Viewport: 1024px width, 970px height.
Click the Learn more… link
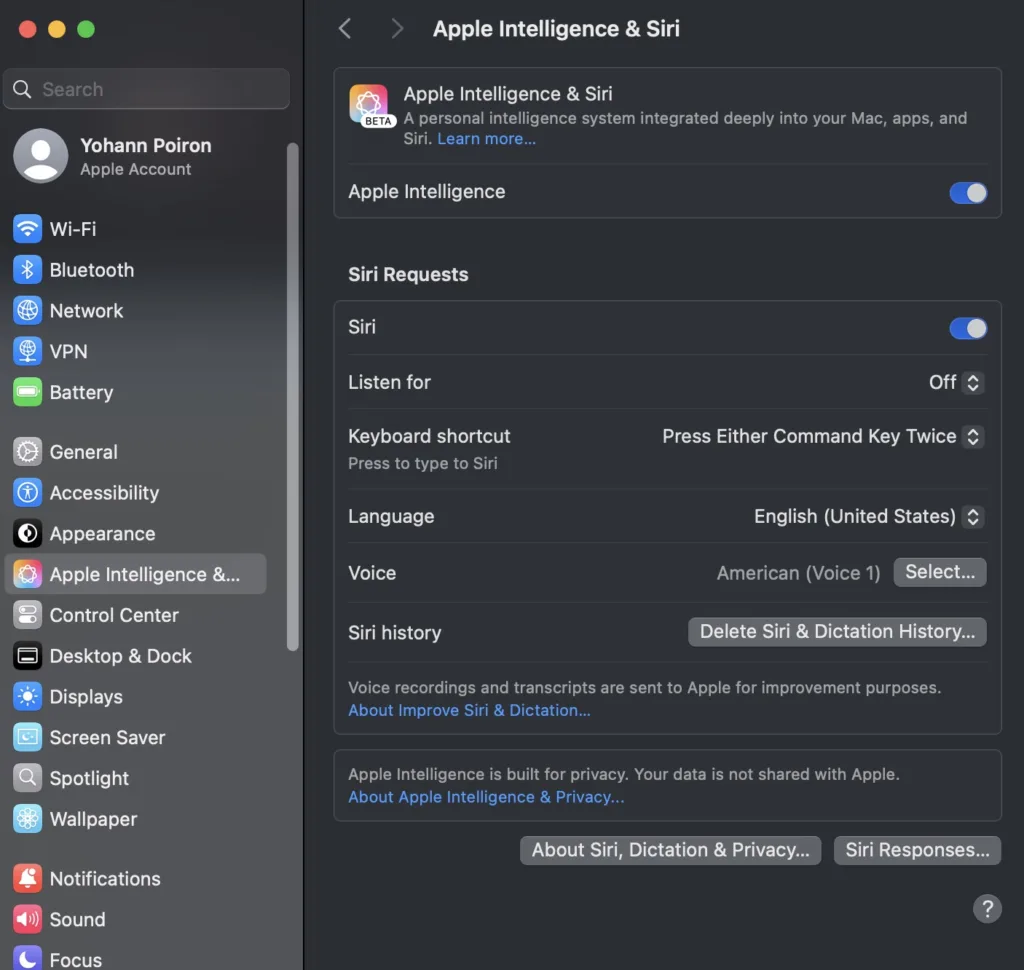click(x=486, y=138)
